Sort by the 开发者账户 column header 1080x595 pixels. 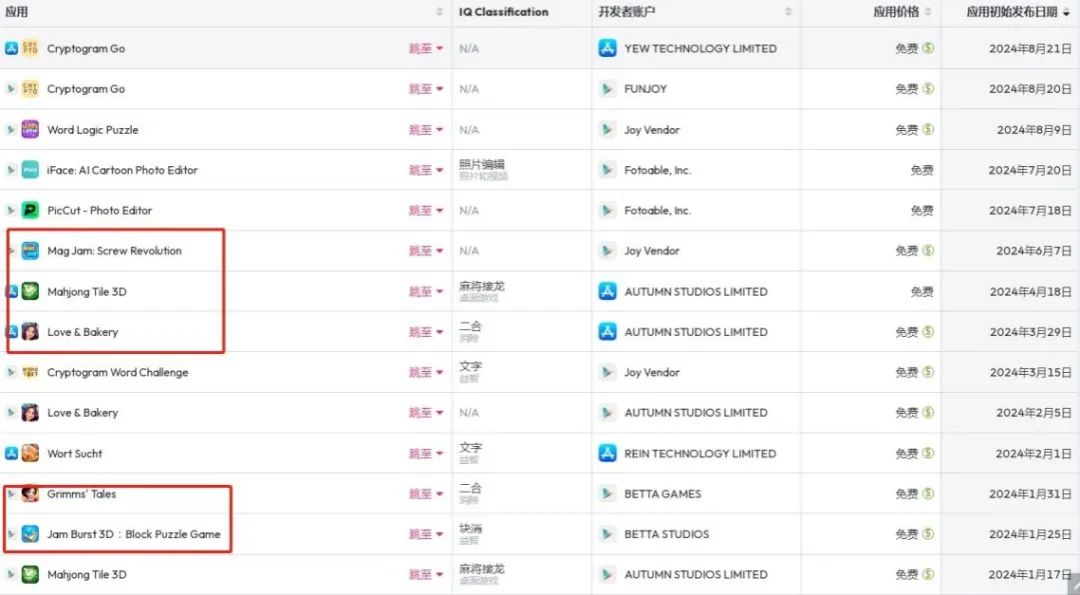pyautogui.click(x=626, y=12)
